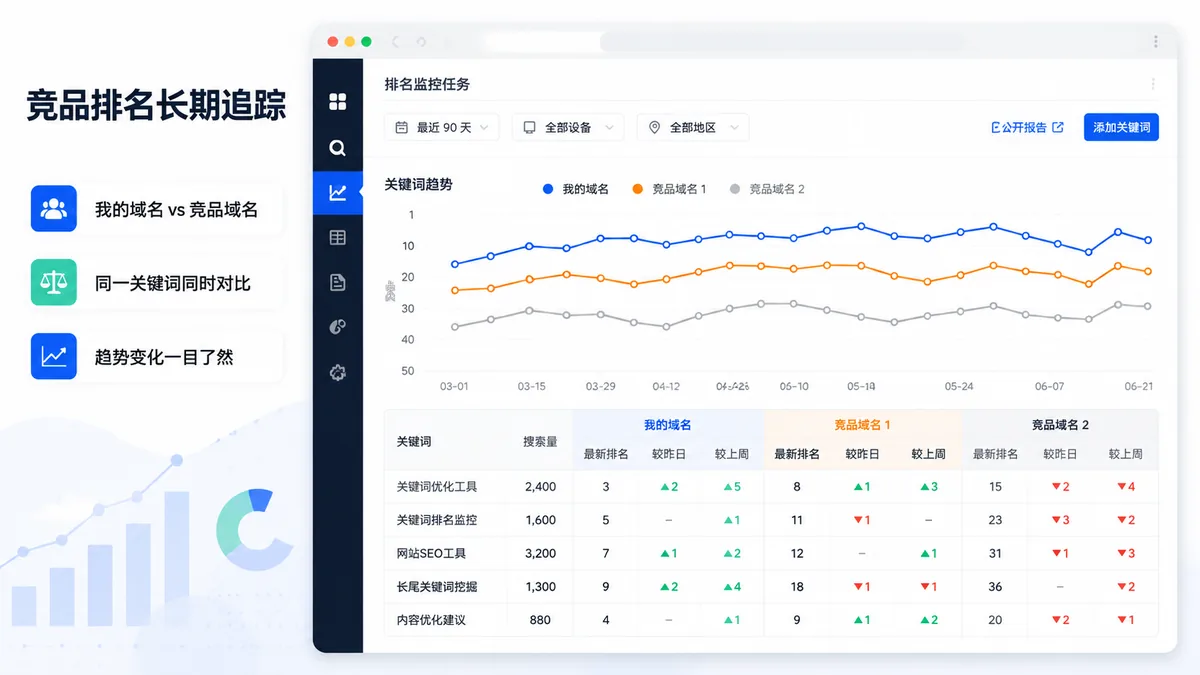Open the settings gear icon in sidebar
The width and height of the screenshot is (1200, 675).
338,373
